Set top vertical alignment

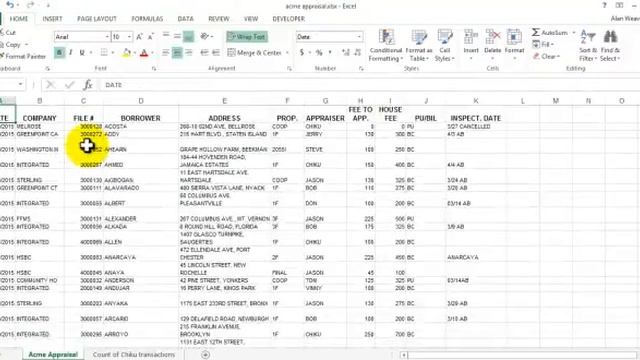166,36
